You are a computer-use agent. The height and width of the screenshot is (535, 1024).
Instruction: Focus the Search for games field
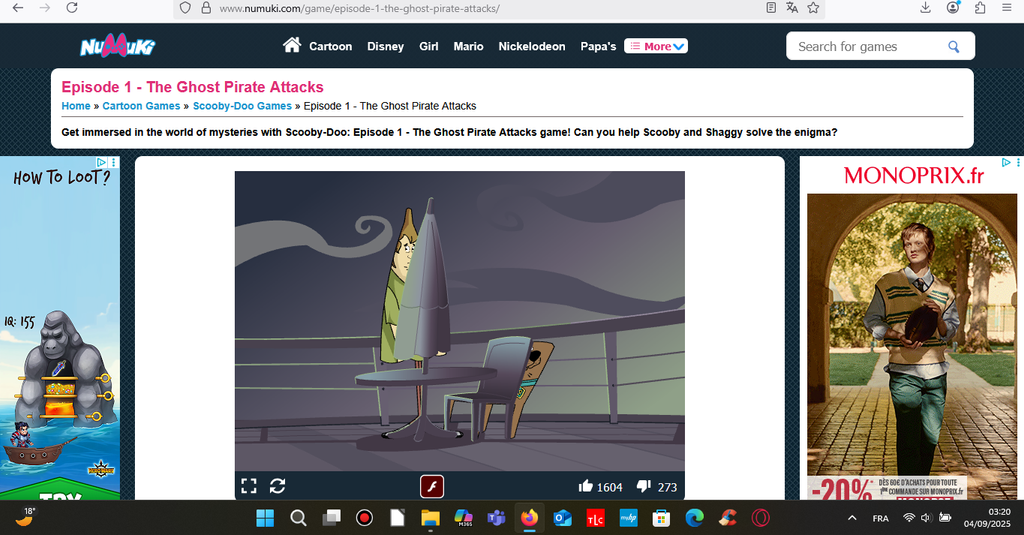click(x=865, y=46)
